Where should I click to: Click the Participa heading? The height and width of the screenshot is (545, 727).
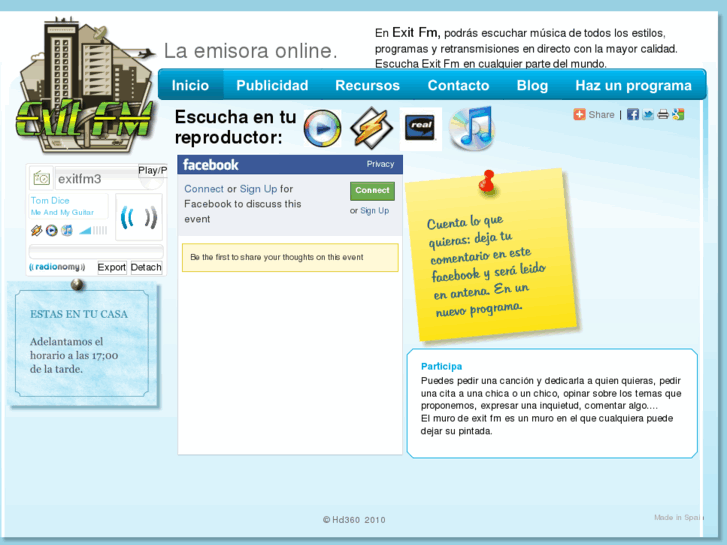441,366
